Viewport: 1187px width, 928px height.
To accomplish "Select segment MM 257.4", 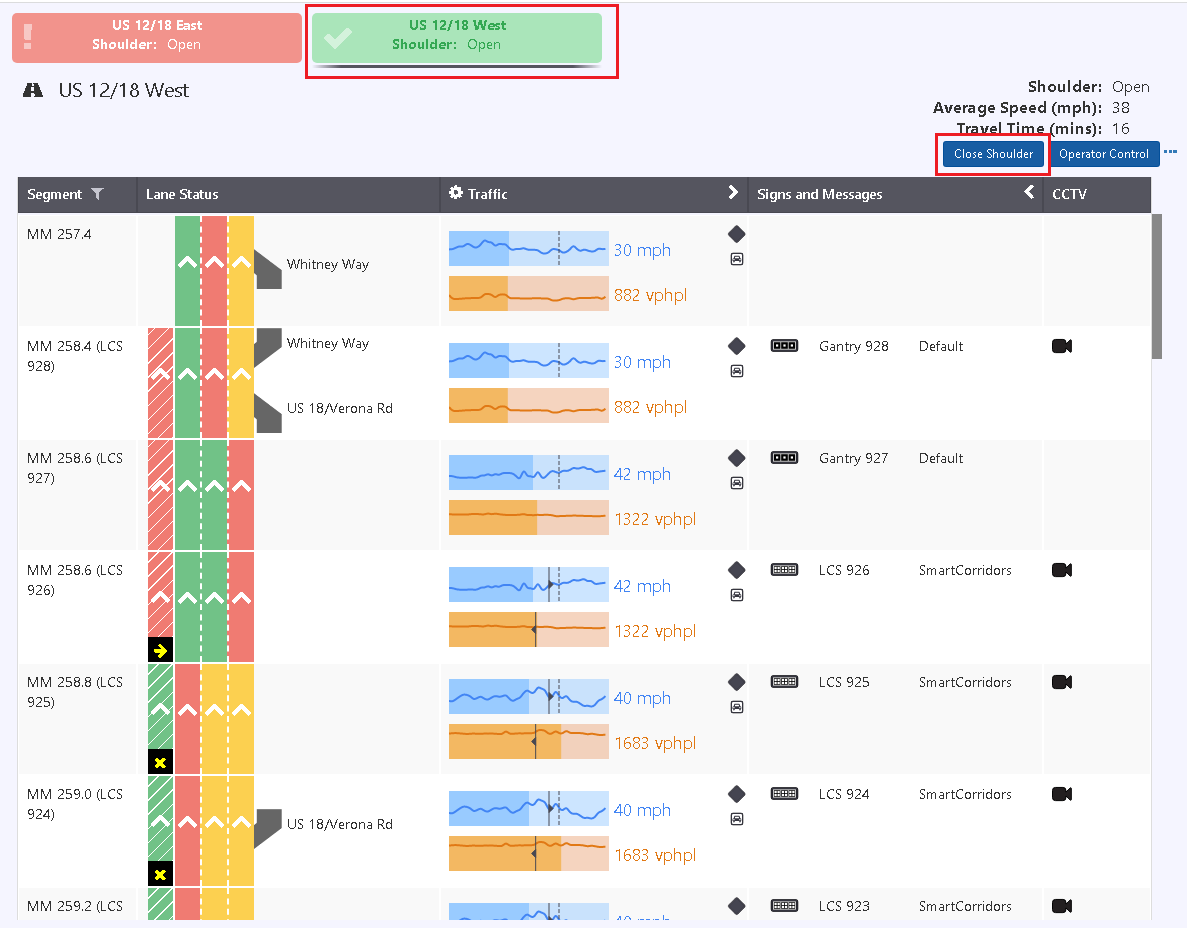I will tap(59, 235).
